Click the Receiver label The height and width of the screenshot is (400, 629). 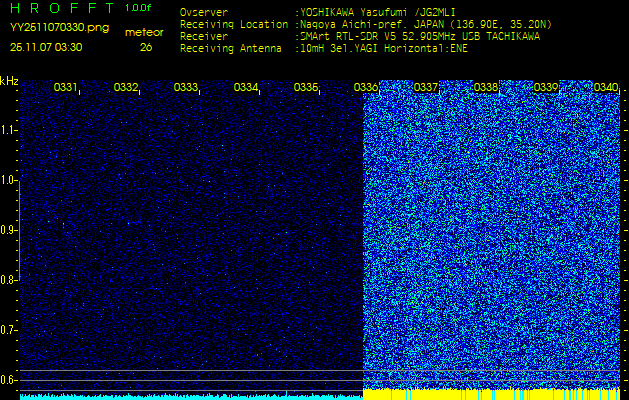204,37
